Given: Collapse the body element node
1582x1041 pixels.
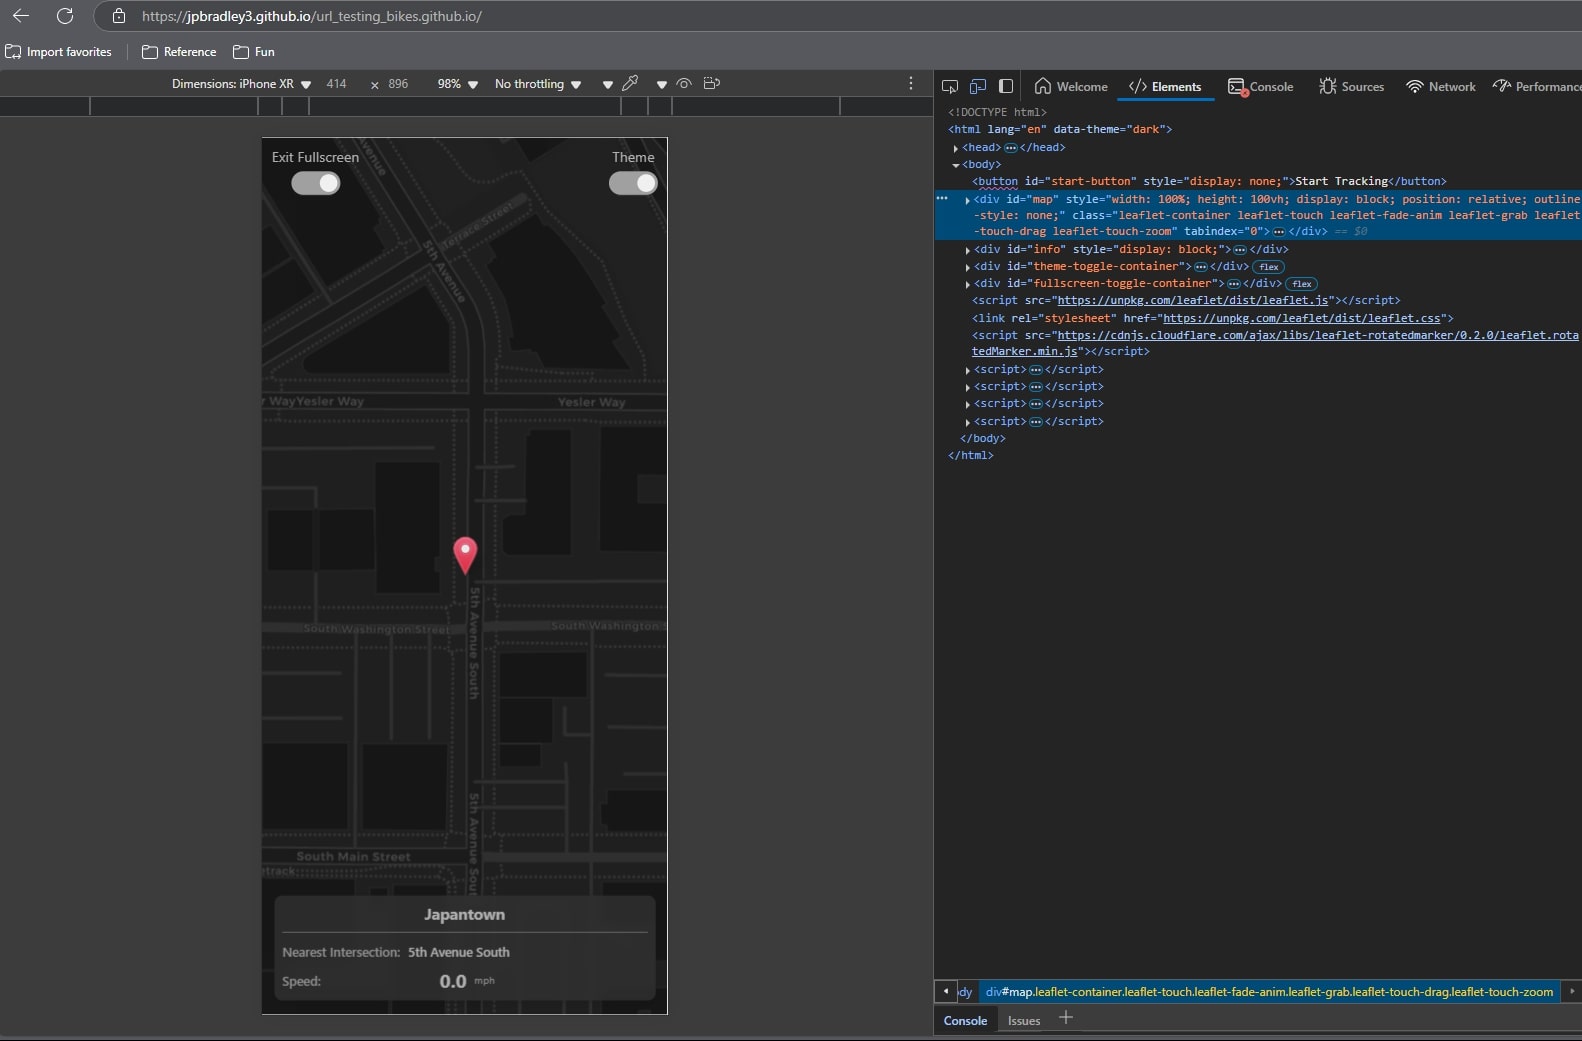Looking at the screenshot, I should pyautogui.click(x=956, y=165).
